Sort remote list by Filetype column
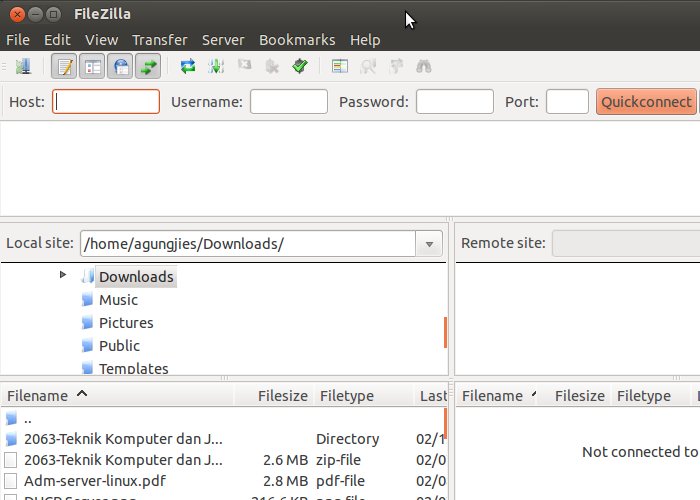Viewport: 700px width, 500px height. pyautogui.click(x=650, y=396)
